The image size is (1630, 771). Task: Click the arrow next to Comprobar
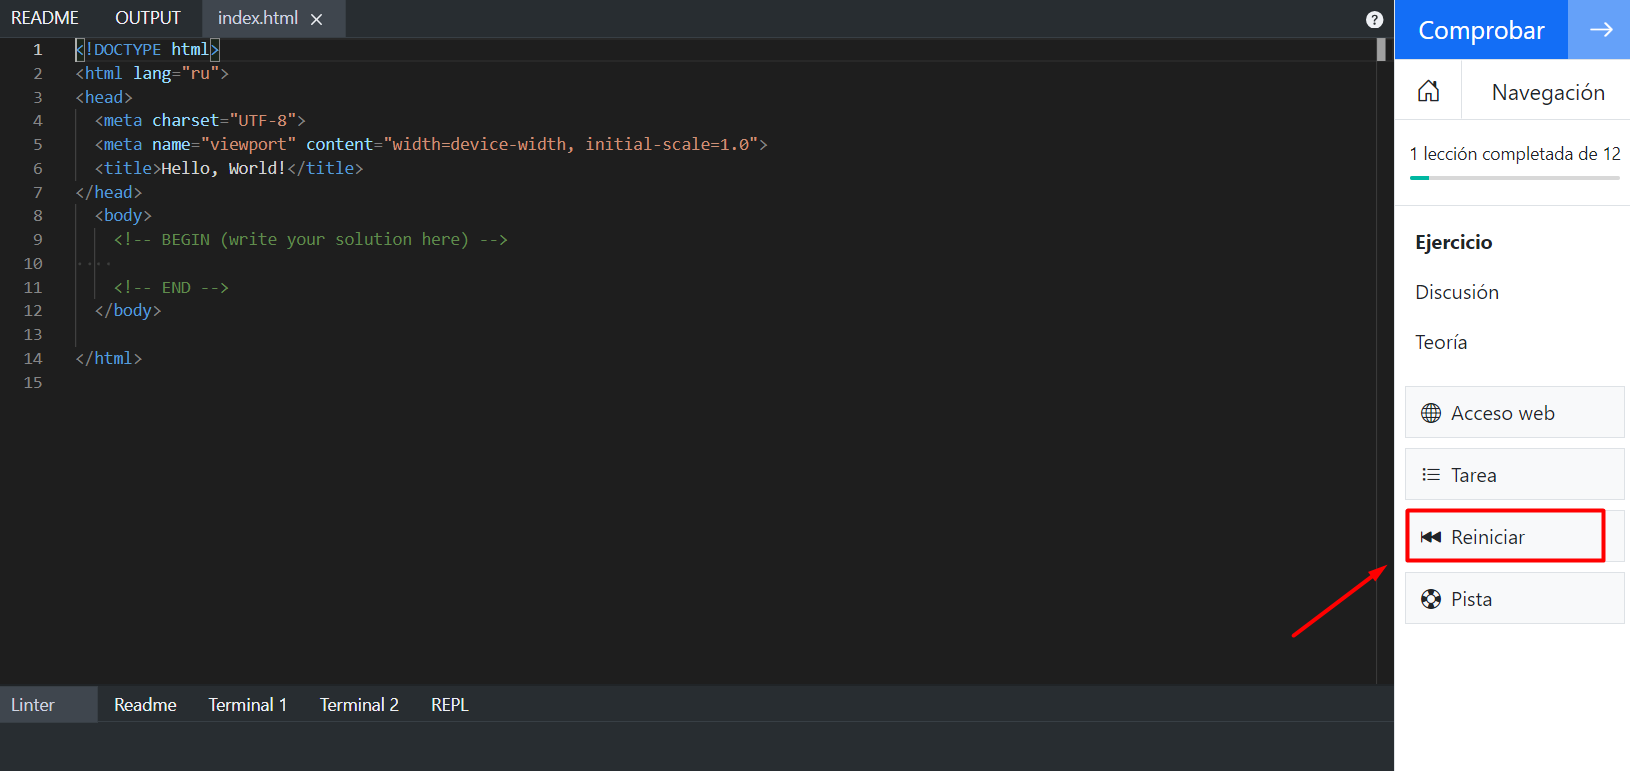[1600, 30]
